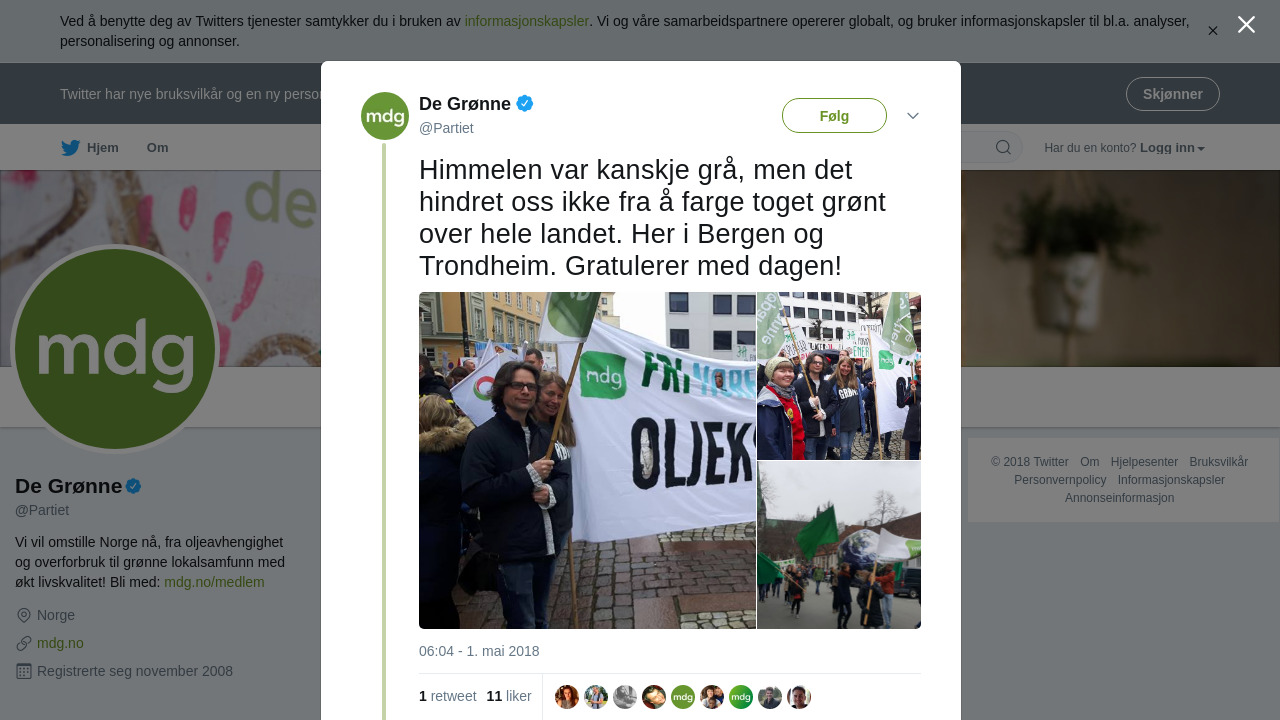Click the Twitter bird Hjem icon
Image resolution: width=1280 pixels, height=720 pixels.
(71, 148)
